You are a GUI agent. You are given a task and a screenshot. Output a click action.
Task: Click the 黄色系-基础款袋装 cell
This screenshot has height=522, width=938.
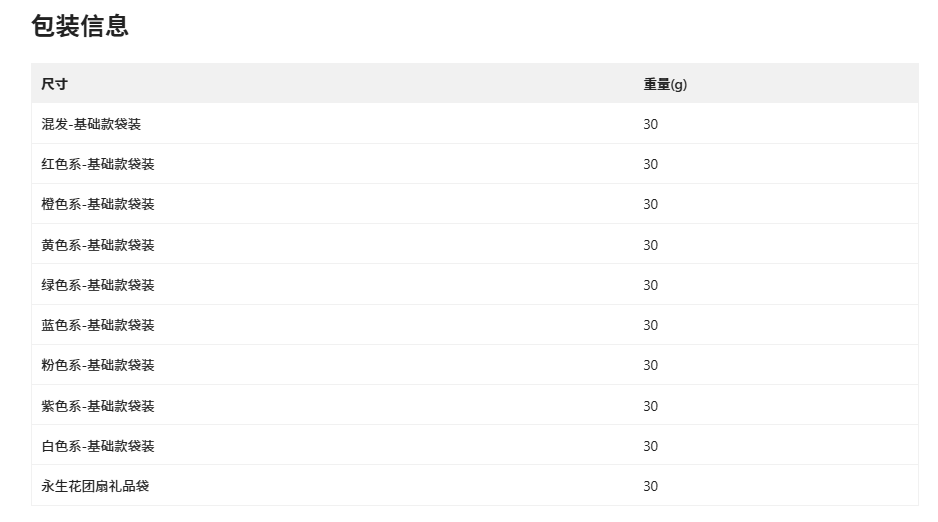coord(98,245)
